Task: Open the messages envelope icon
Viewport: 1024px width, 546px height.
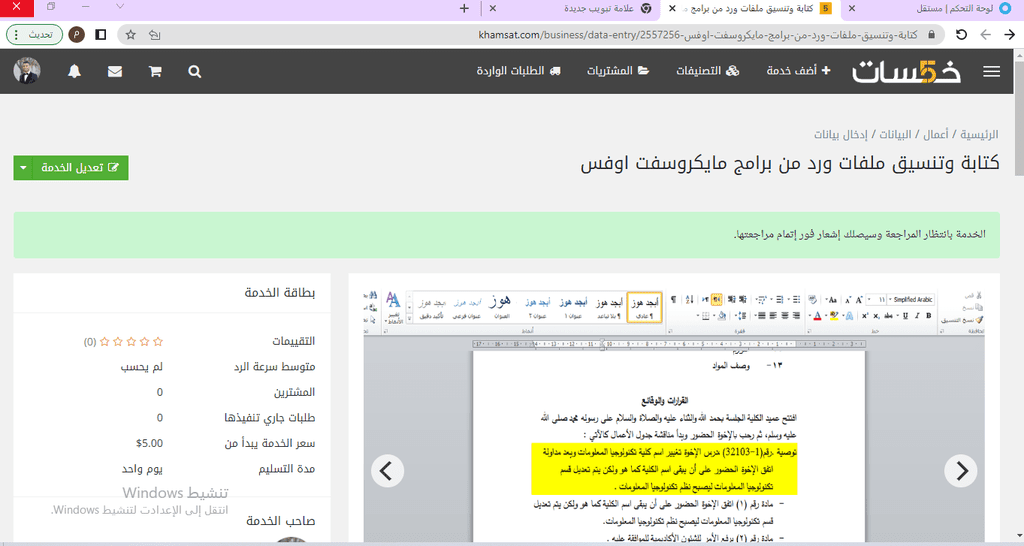Action: pos(115,72)
